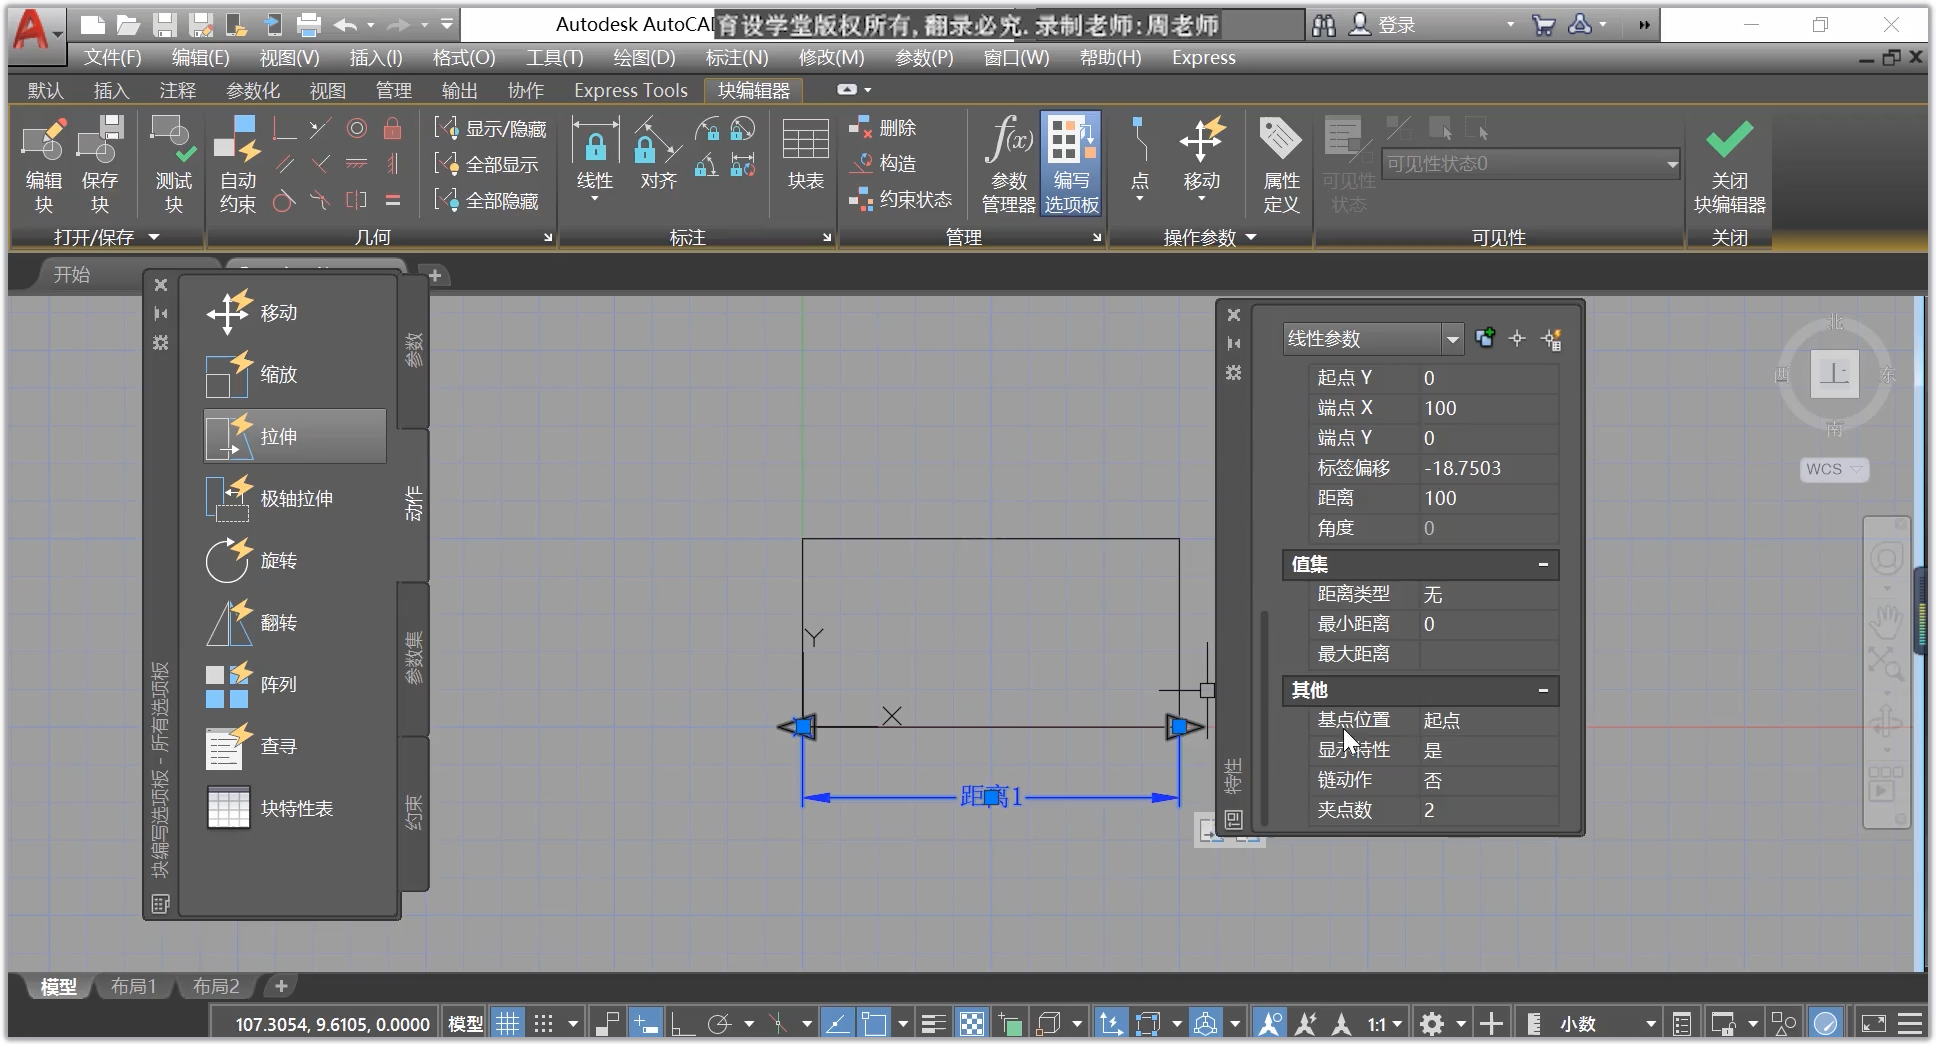Select the Stretch (拉伸) action in palette
Screen dimensions: 1936x1045
tap(295, 436)
